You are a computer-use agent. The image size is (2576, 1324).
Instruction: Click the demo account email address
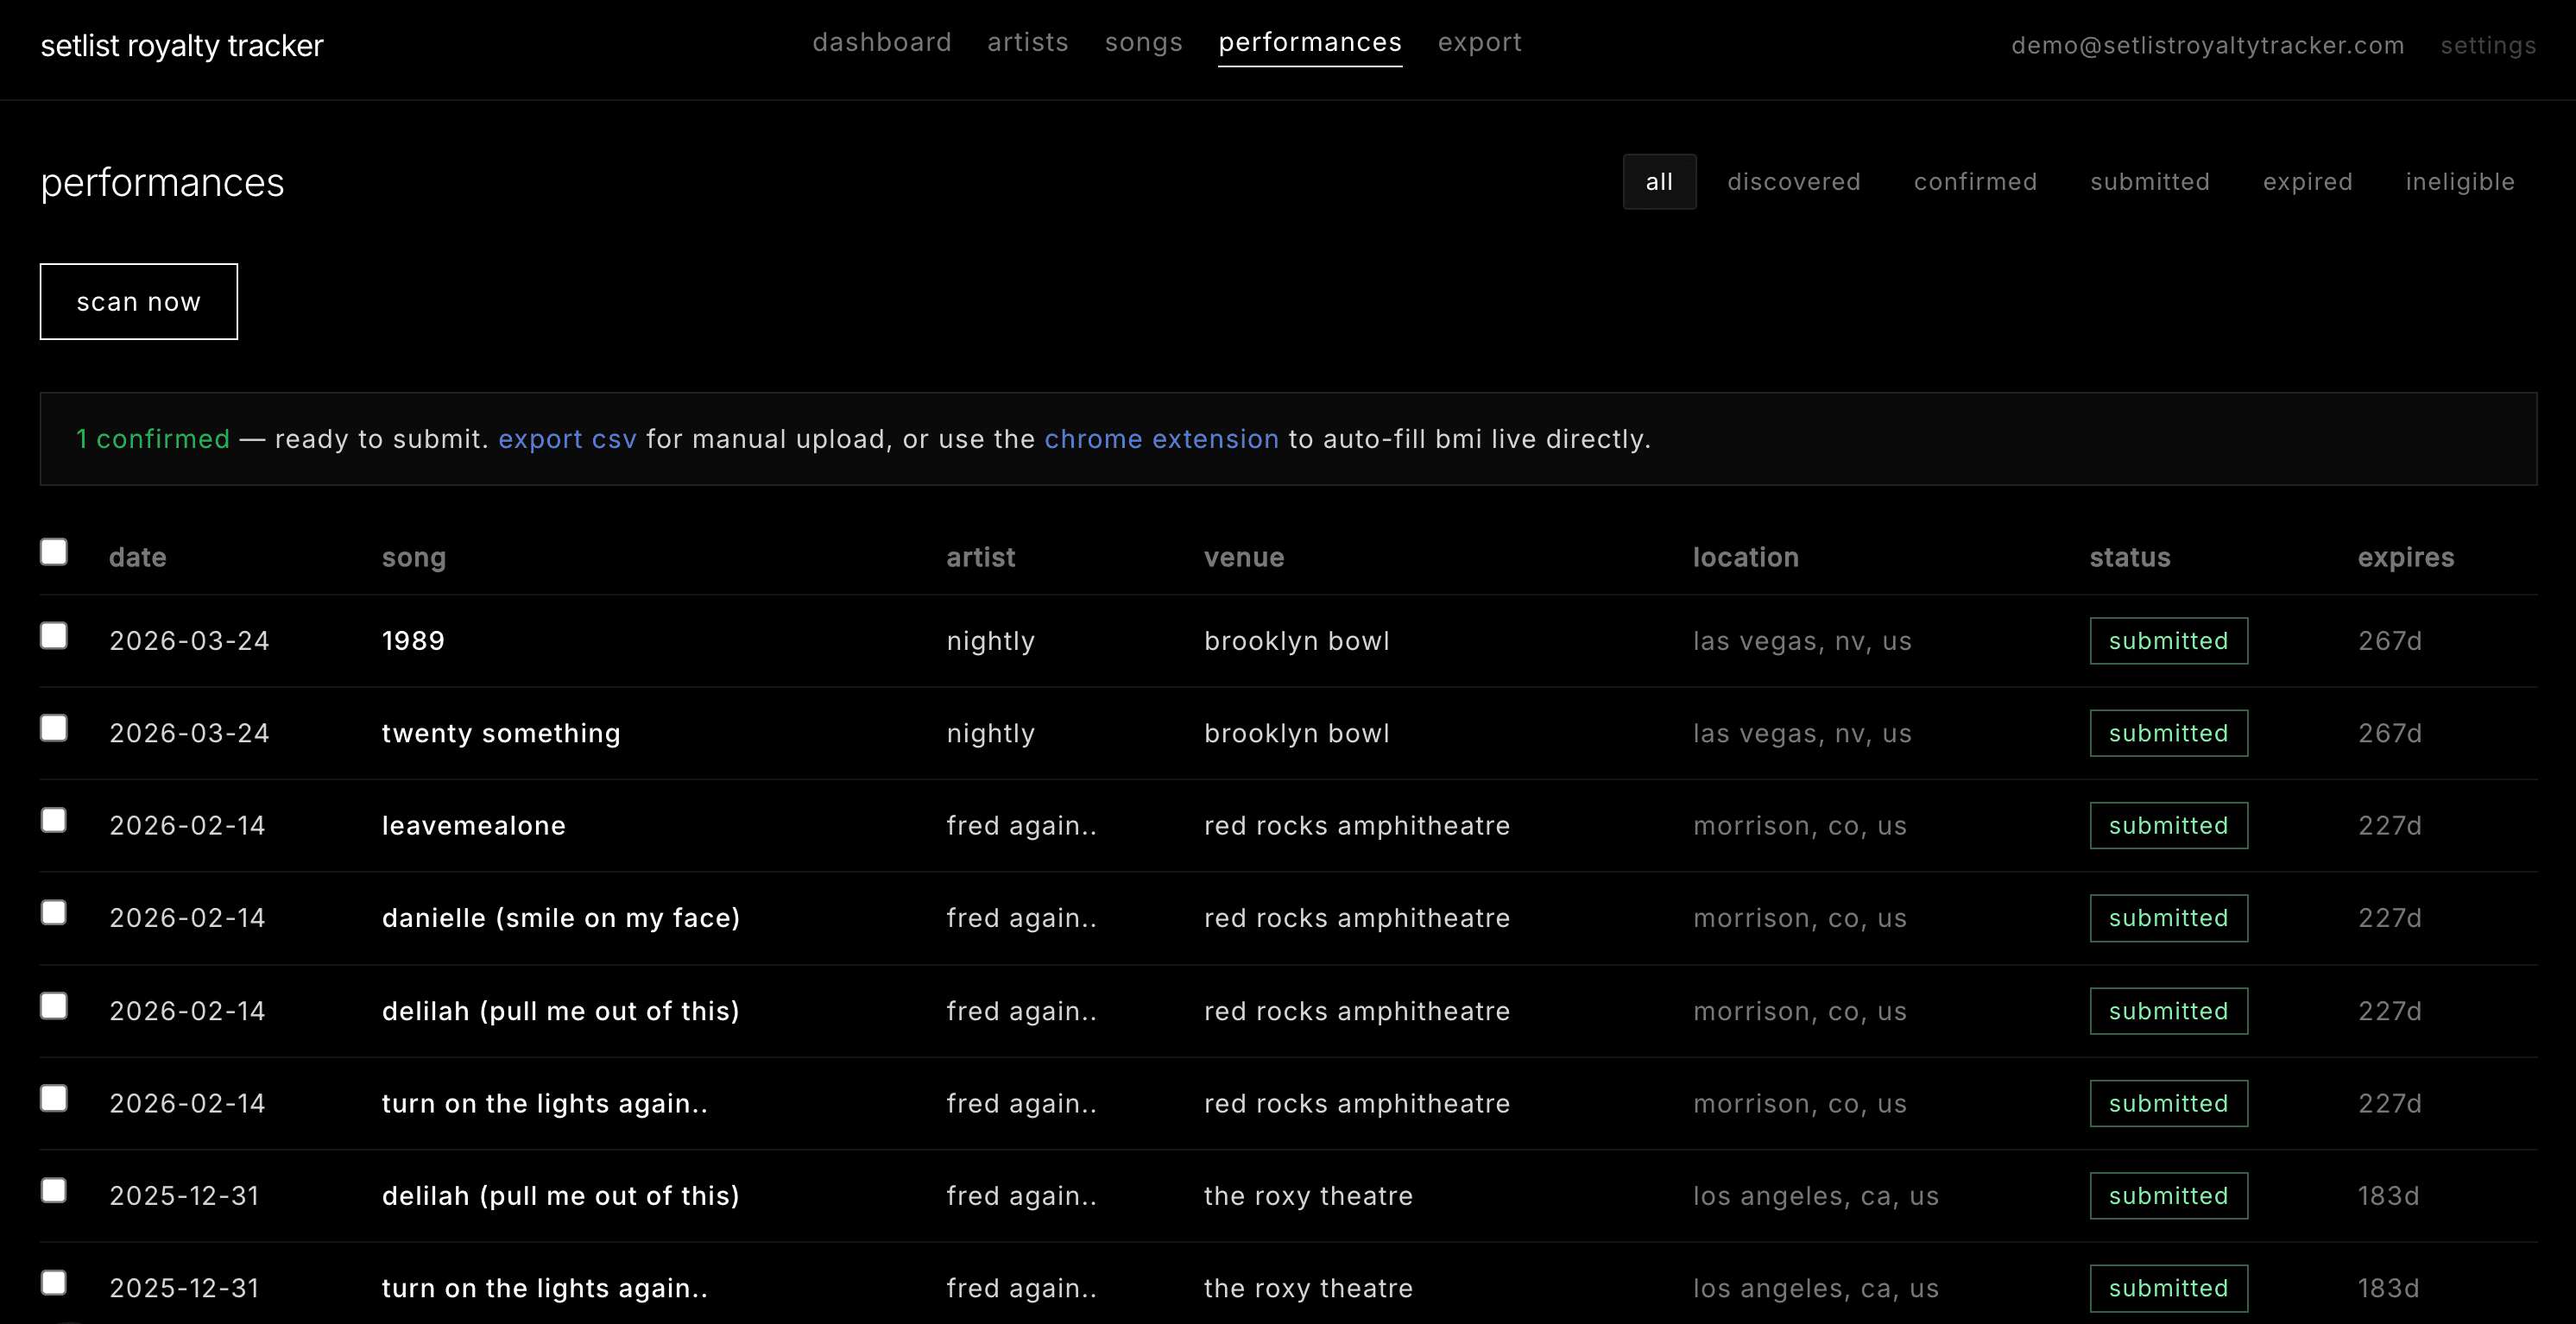(x=2208, y=46)
